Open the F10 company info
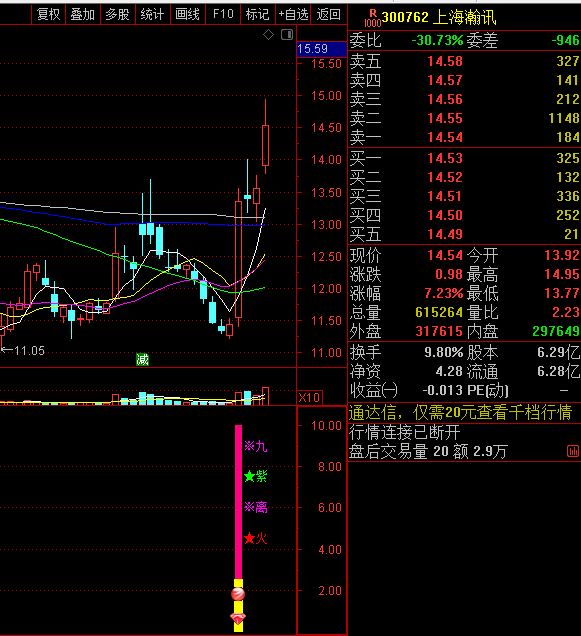581x636 pixels. click(x=223, y=15)
